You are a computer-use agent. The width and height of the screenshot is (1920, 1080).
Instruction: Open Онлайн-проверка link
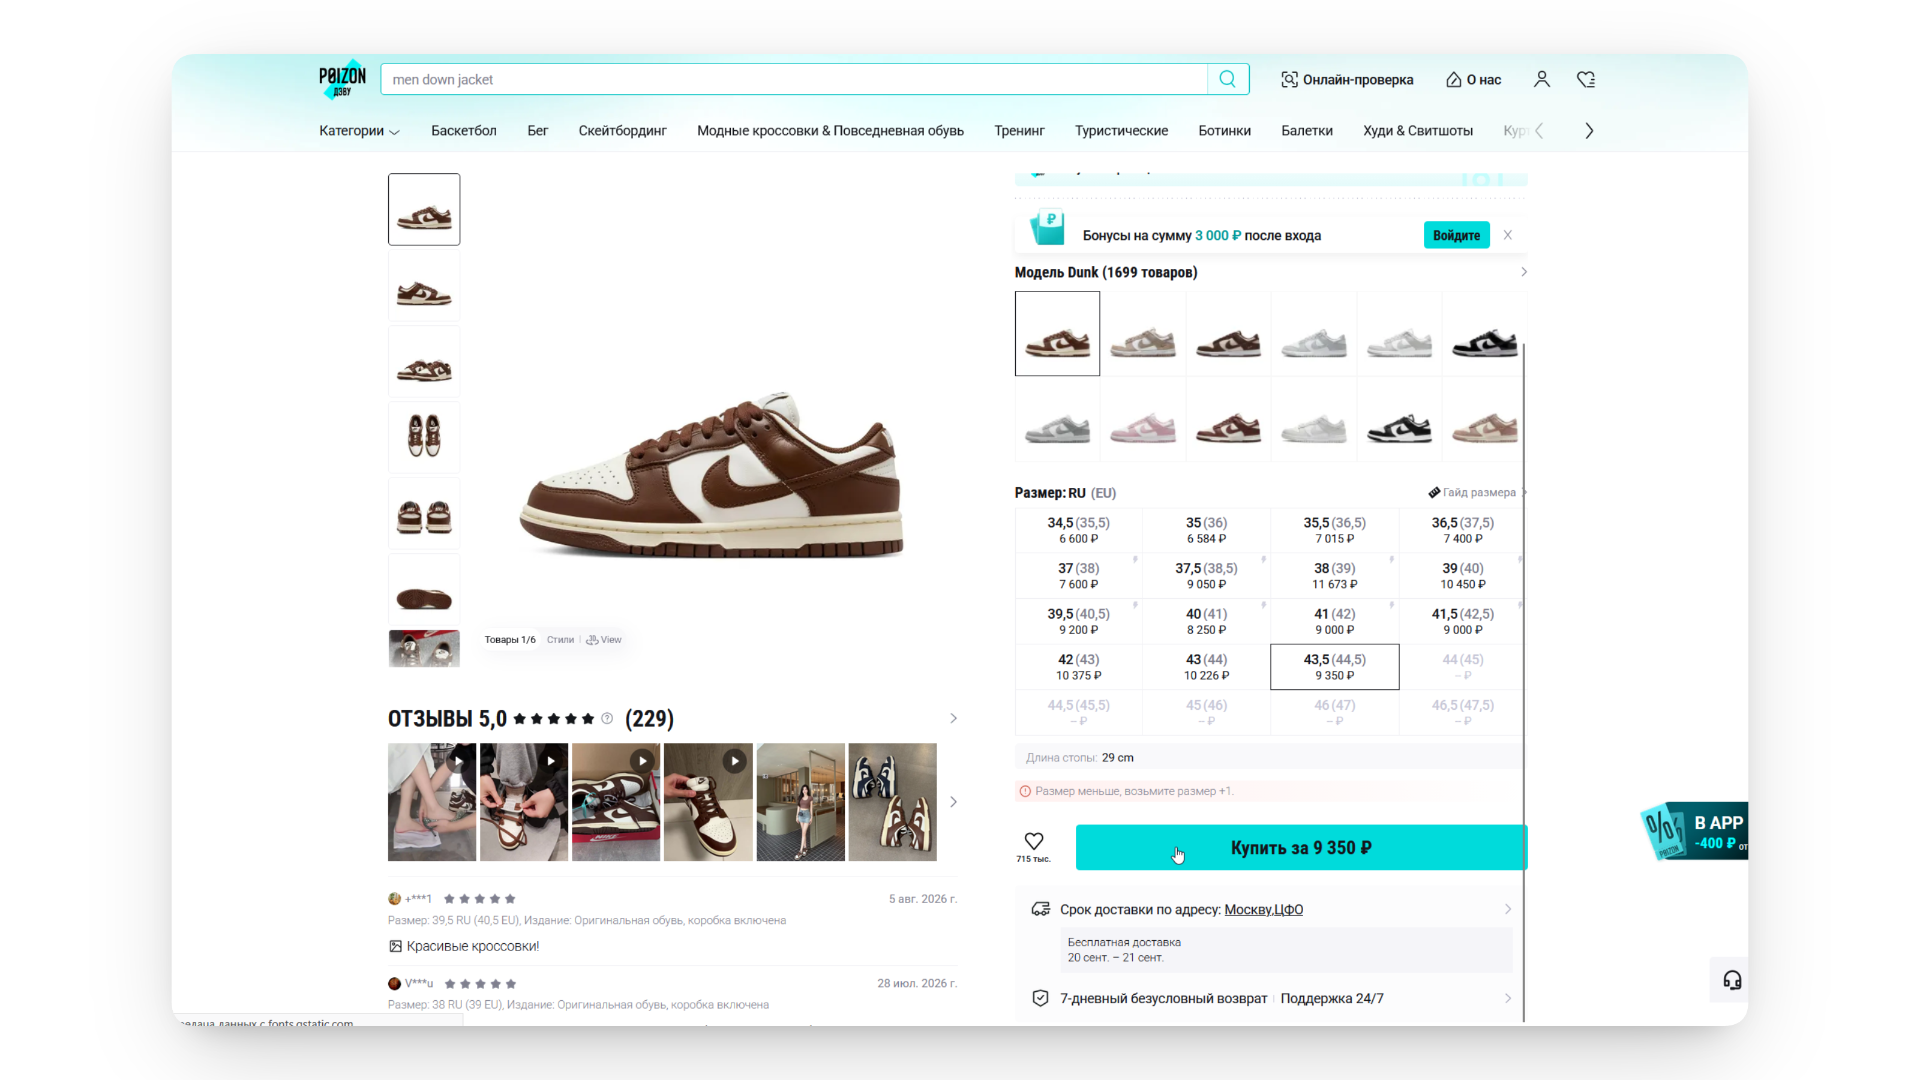1347,80
